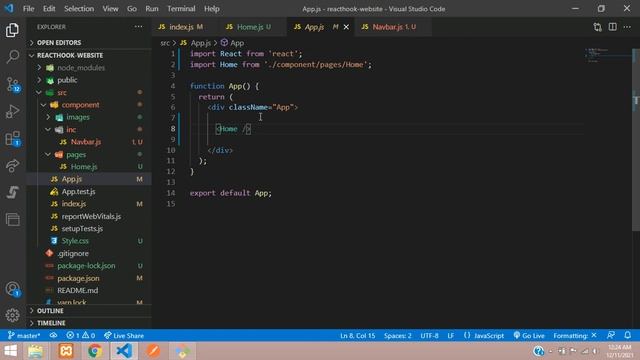The height and width of the screenshot is (360, 640).
Task: Switch to the Navbar.js tab
Action: [393, 27]
